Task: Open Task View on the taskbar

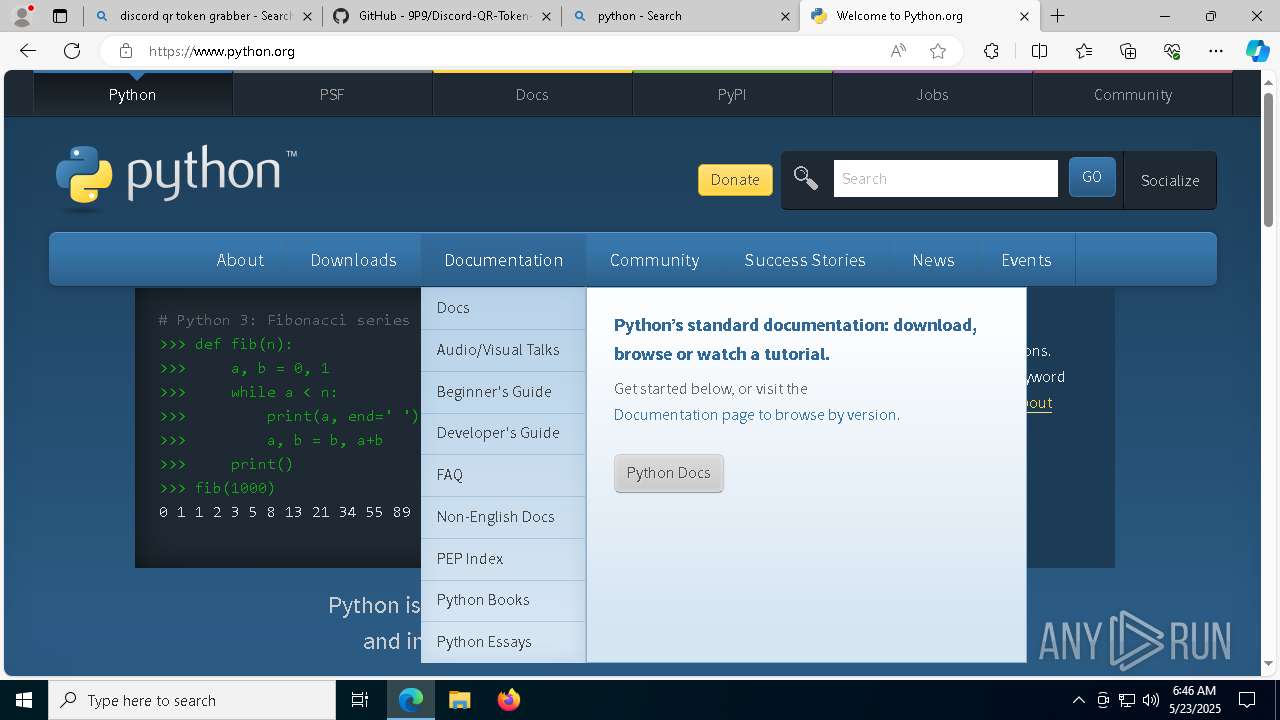Action: (360, 700)
